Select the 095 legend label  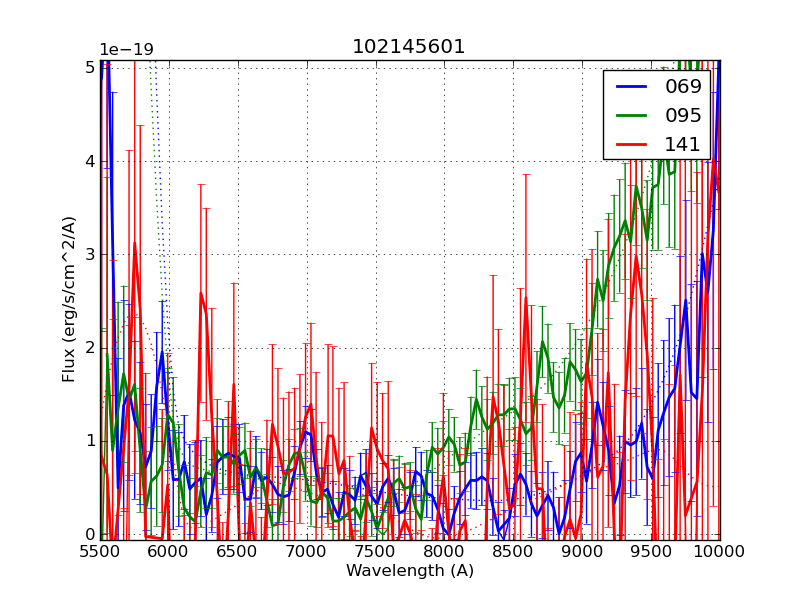click(x=683, y=115)
